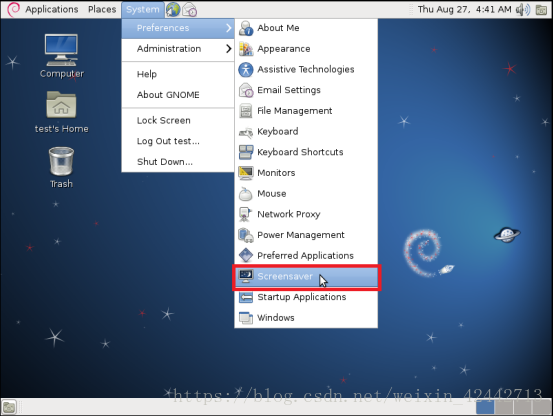Click the Startup Applications icon
Image resolution: width=554 pixels, height=416 pixels.
[246, 297]
